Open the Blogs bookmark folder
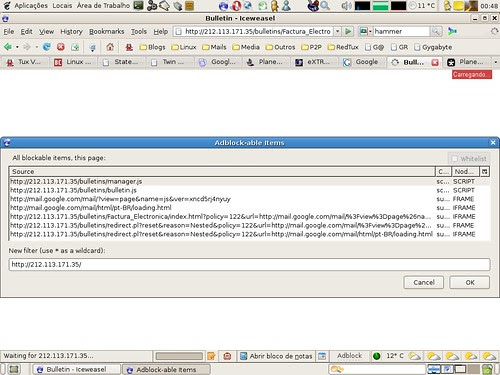Viewport: 500px width, 375px height. click(x=152, y=47)
